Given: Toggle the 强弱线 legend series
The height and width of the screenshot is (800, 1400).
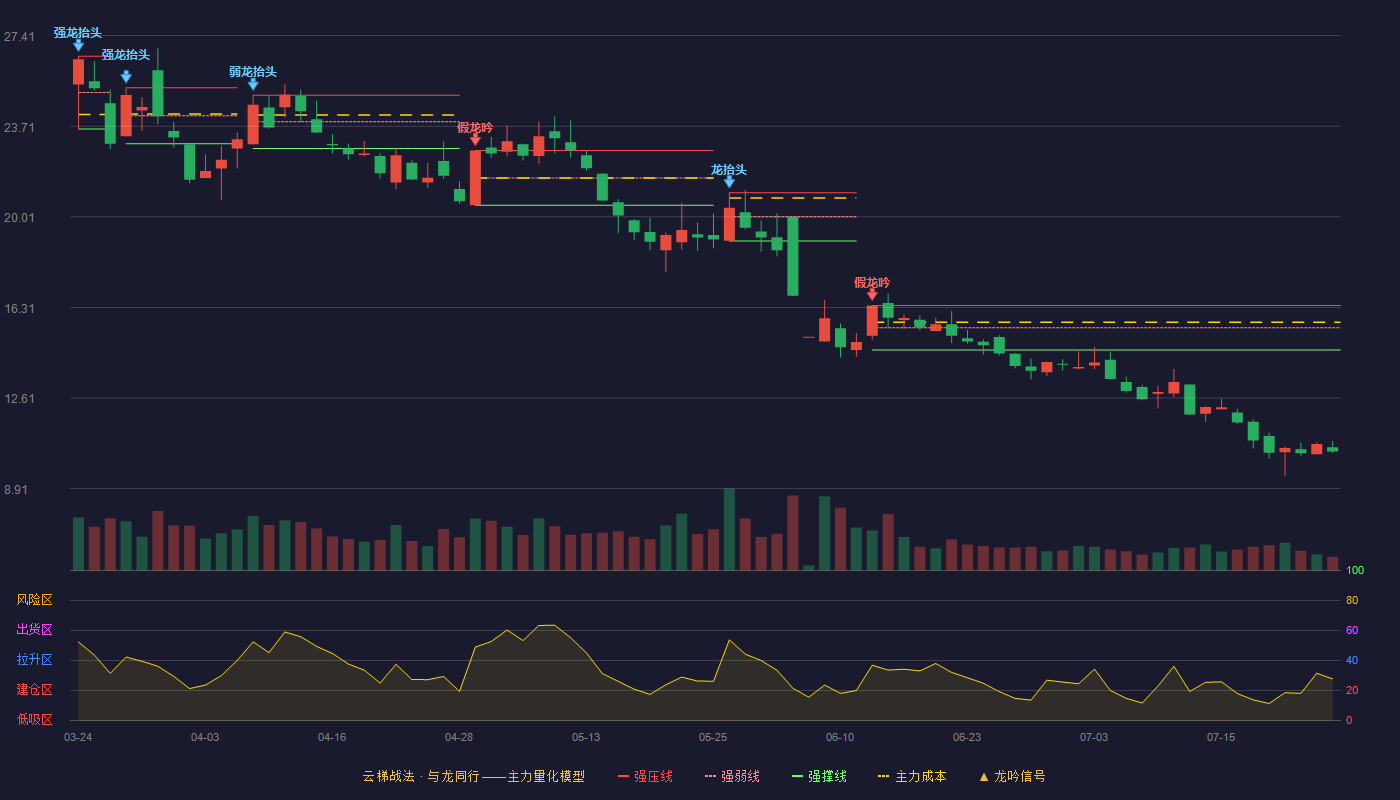Looking at the screenshot, I should [732, 776].
